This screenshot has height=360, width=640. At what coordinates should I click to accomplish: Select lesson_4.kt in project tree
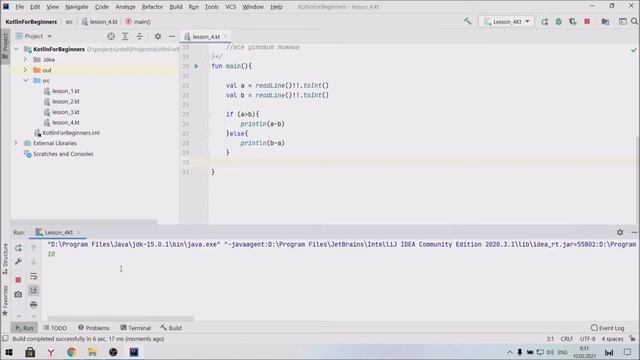(x=62, y=122)
